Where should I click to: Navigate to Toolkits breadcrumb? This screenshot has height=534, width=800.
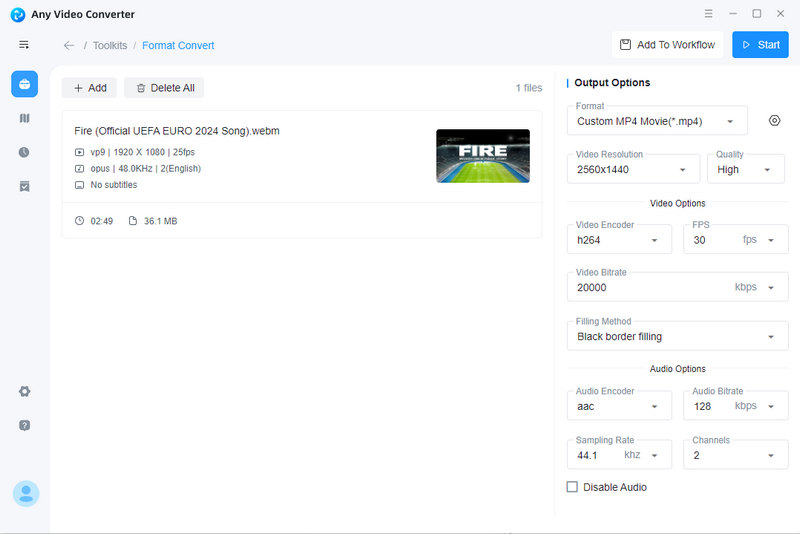click(x=110, y=45)
